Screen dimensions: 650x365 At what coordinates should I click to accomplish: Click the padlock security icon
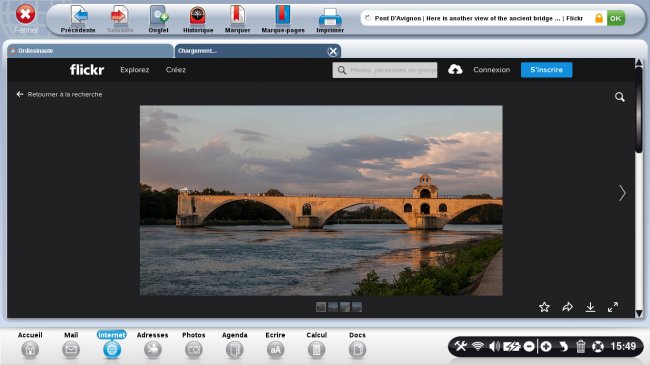599,18
